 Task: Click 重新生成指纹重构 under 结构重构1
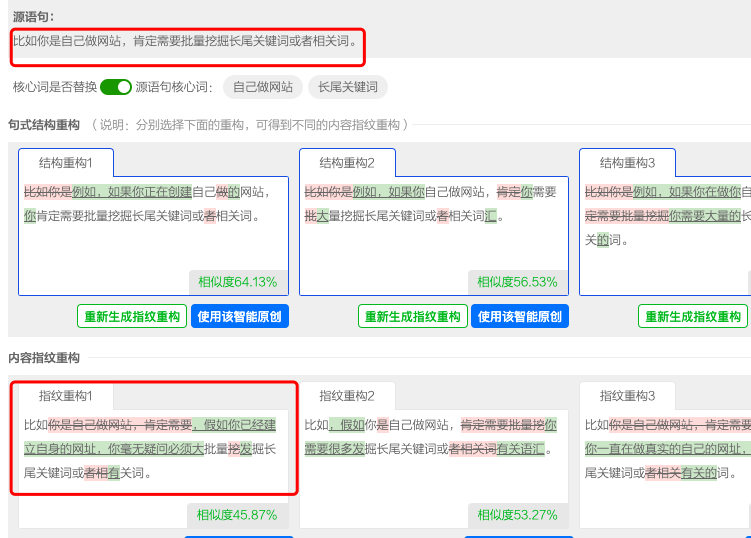(x=132, y=316)
